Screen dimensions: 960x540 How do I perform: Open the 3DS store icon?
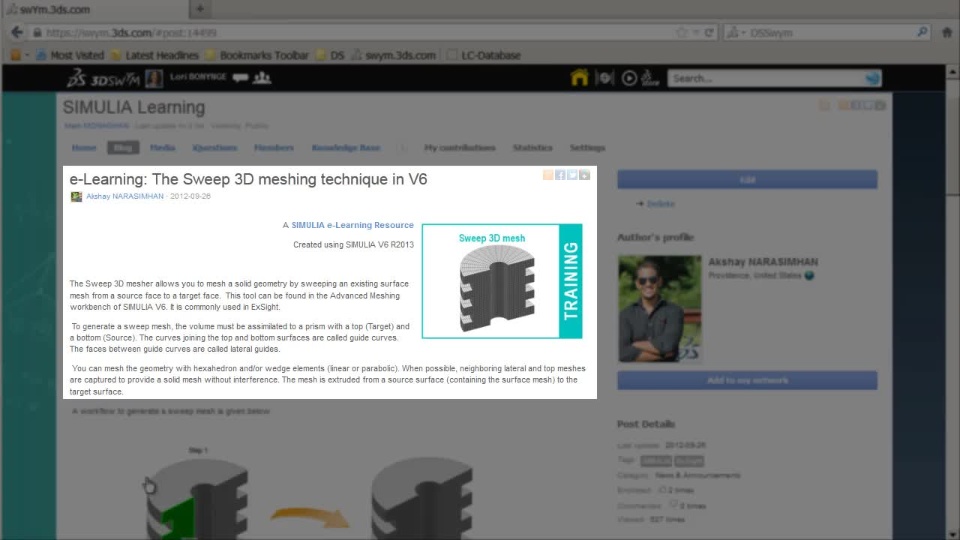click(x=650, y=78)
